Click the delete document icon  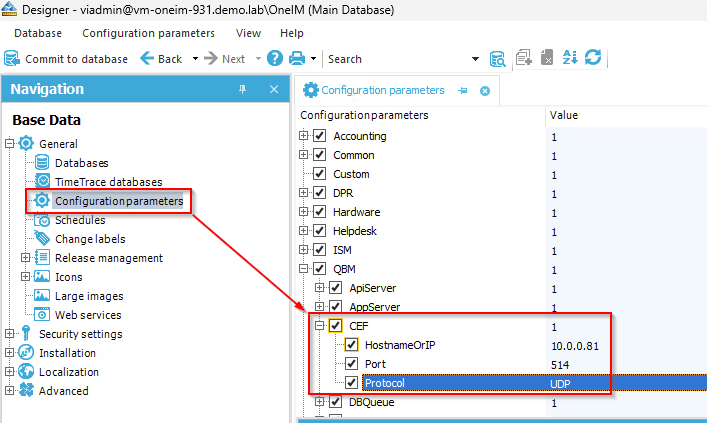point(547,58)
